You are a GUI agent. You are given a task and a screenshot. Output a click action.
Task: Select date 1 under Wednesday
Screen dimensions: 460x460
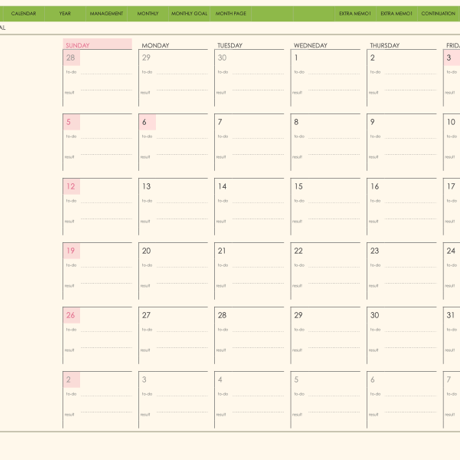pos(296,58)
